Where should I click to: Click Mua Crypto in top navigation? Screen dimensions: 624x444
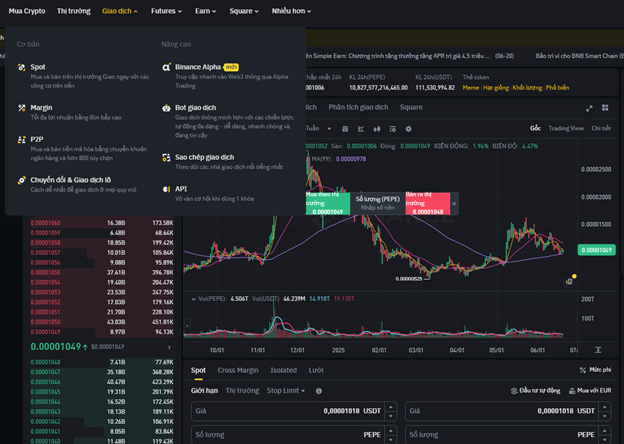27,11
